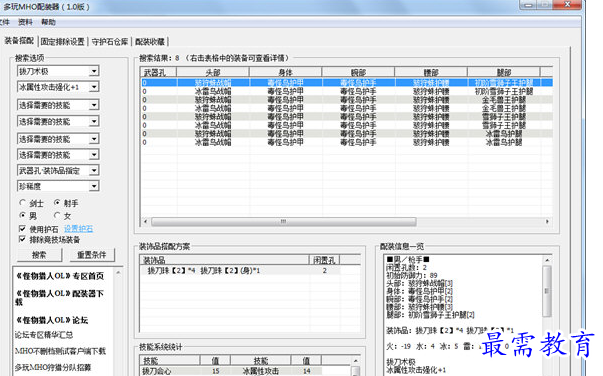The height and width of the screenshot is (376, 603).
Task: Click the 武器孔 column header
Action: coord(159,72)
